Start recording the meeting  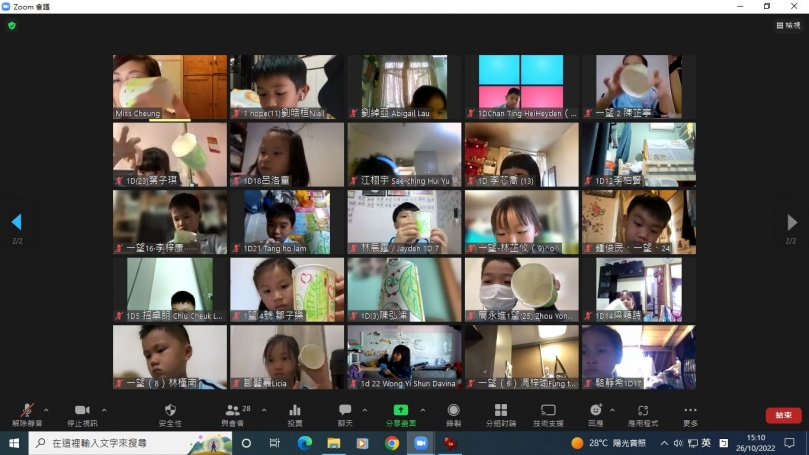[x=453, y=412]
